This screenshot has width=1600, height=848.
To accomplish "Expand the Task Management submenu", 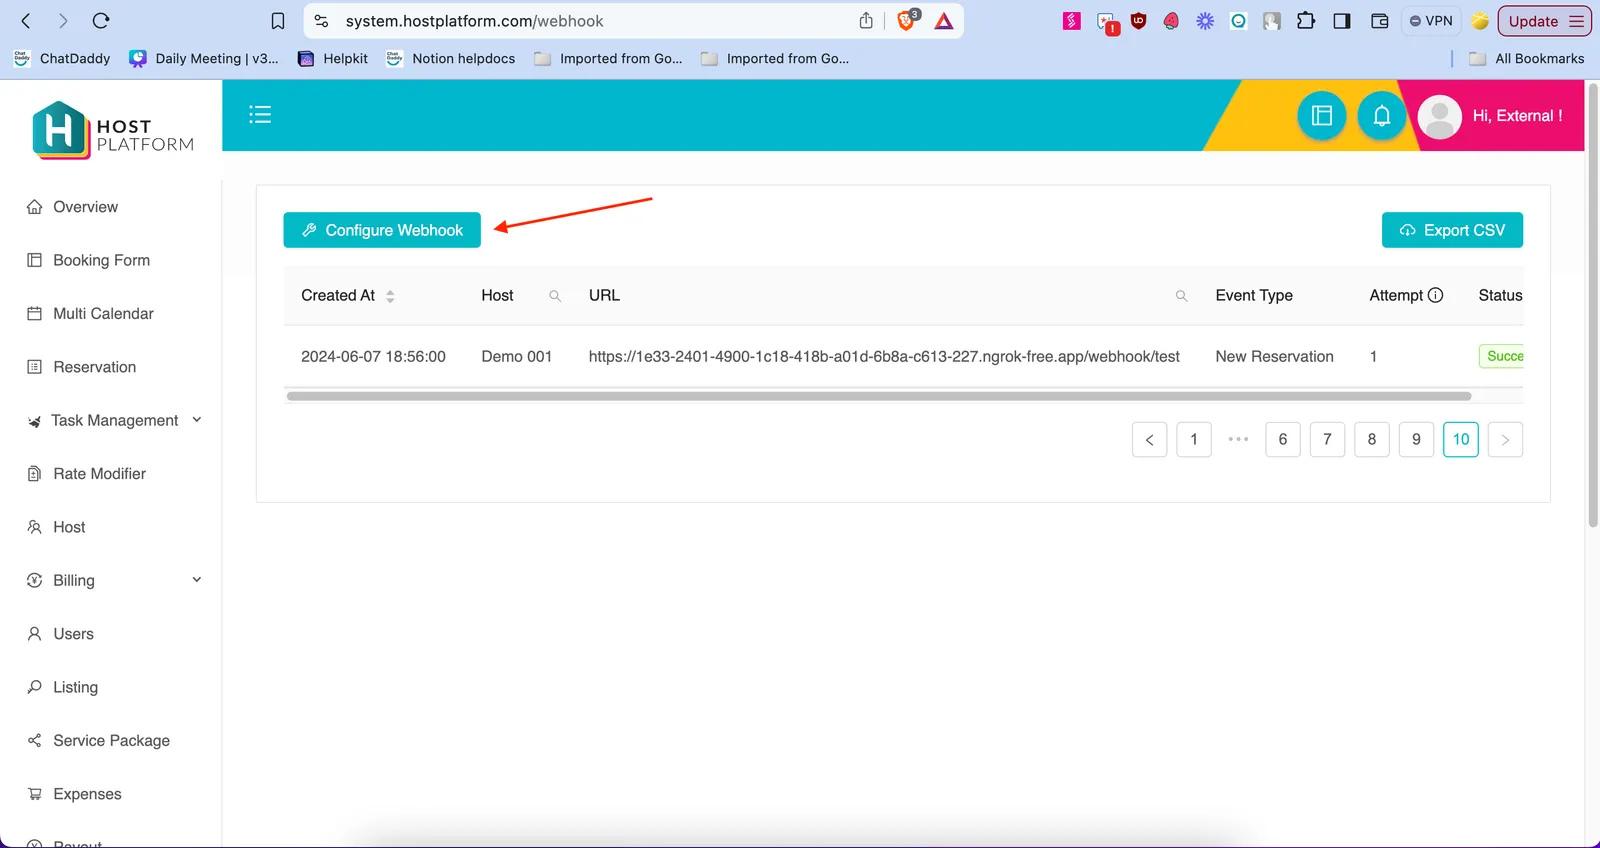I will (196, 420).
